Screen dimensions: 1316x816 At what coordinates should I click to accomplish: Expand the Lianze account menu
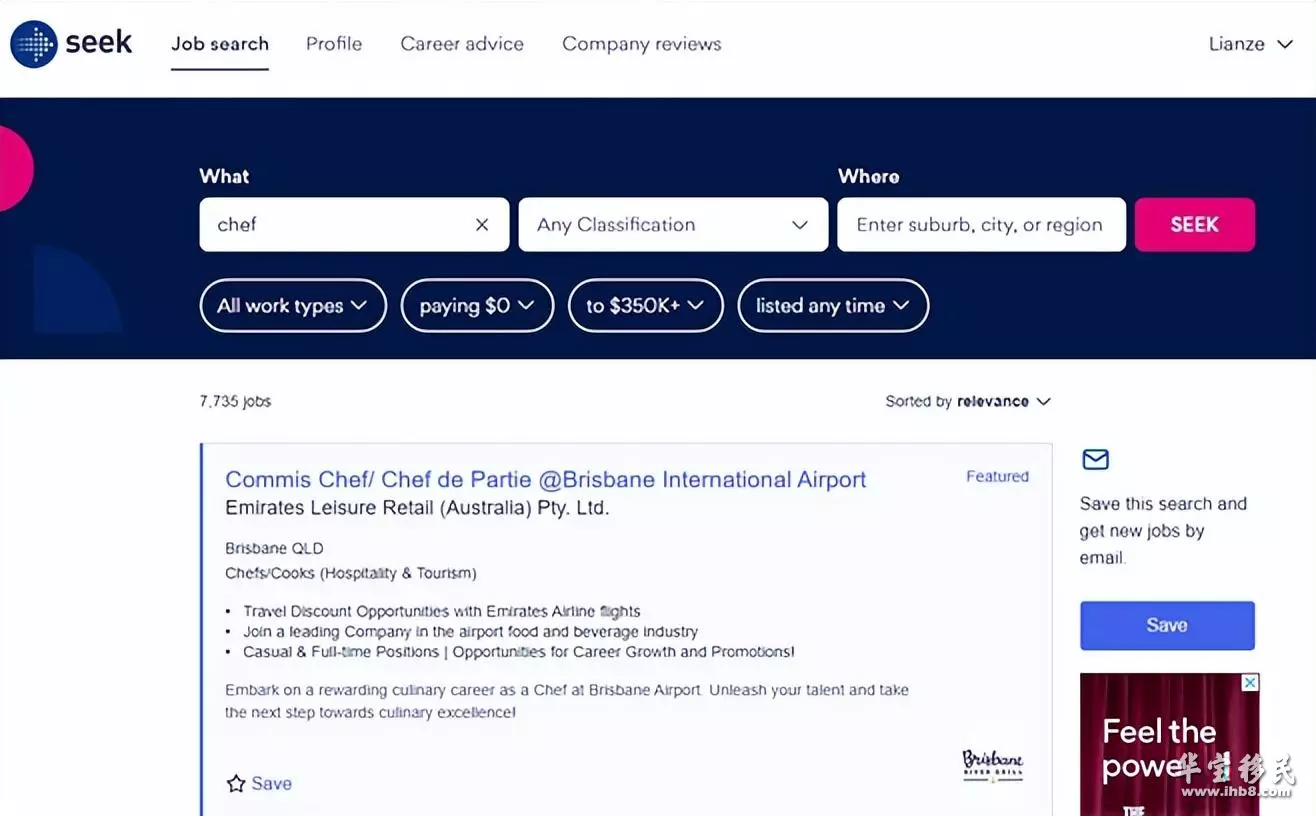(1250, 44)
